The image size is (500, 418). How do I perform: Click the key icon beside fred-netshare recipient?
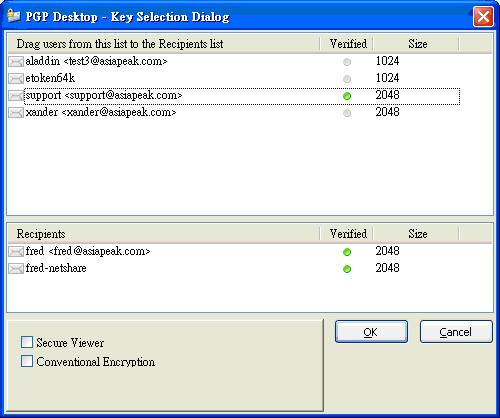click(16, 269)
